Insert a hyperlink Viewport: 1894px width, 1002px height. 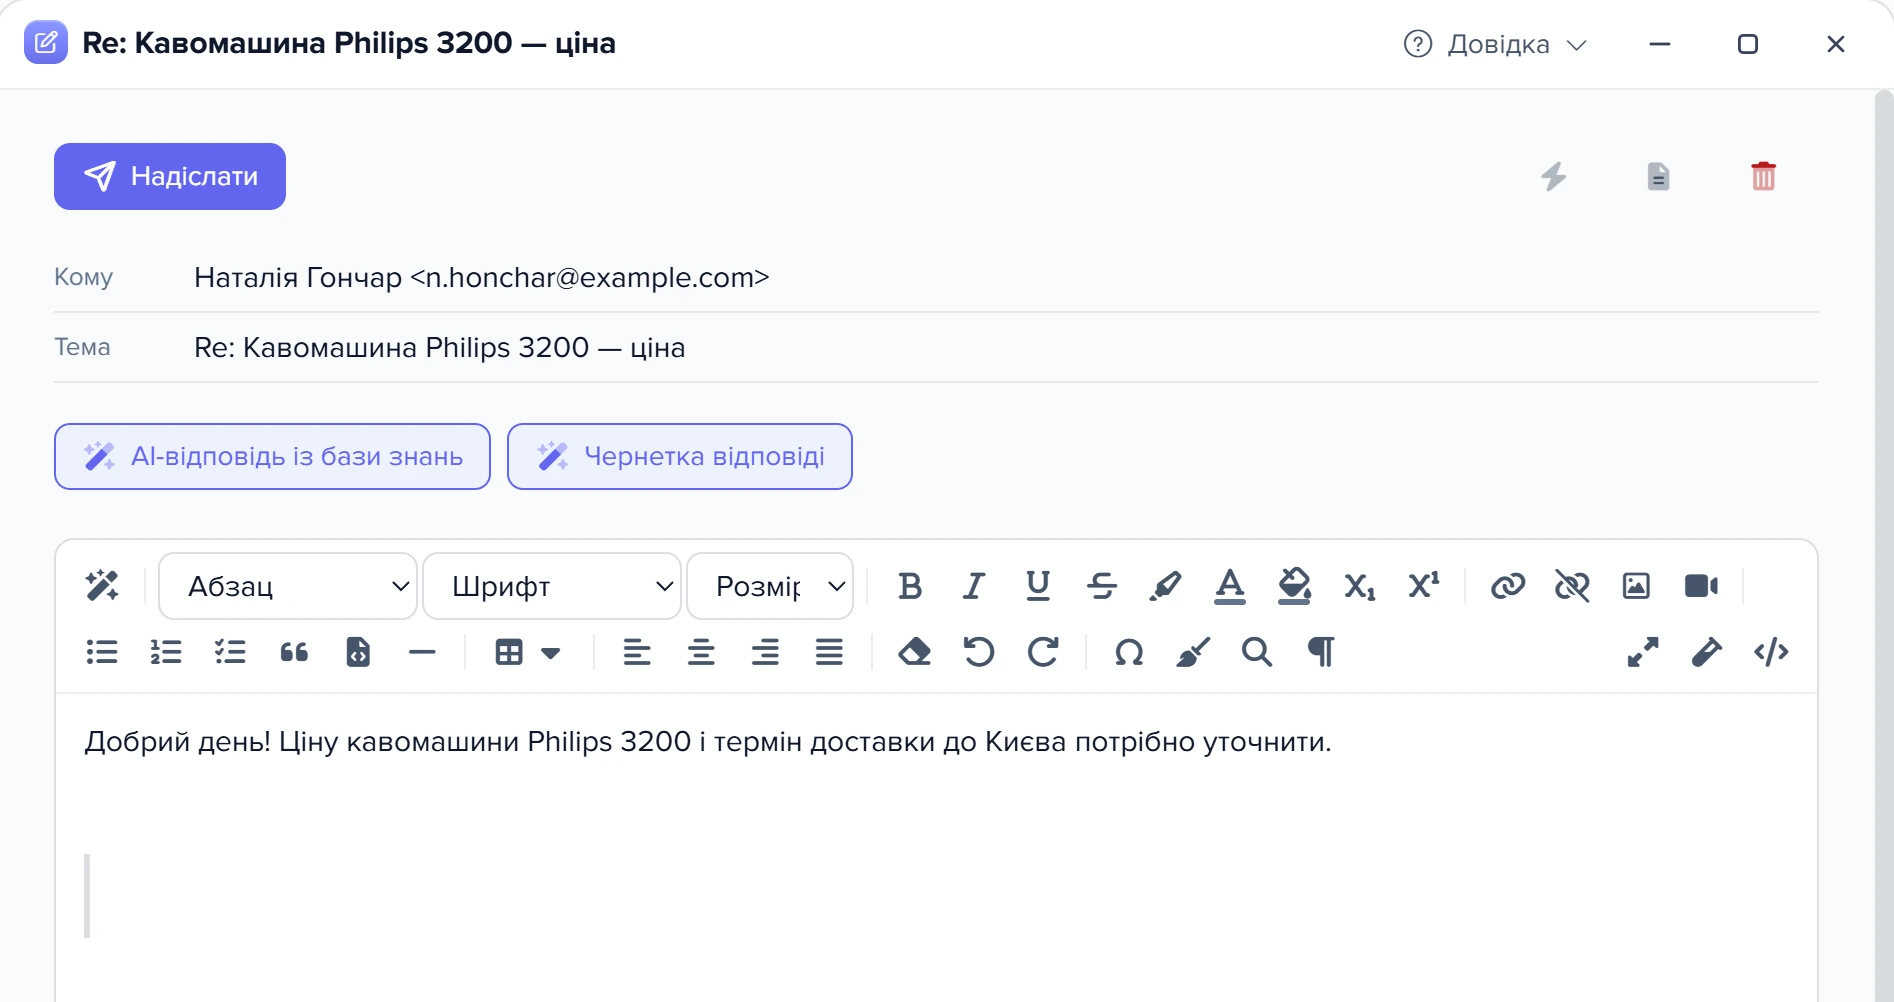1508,586
